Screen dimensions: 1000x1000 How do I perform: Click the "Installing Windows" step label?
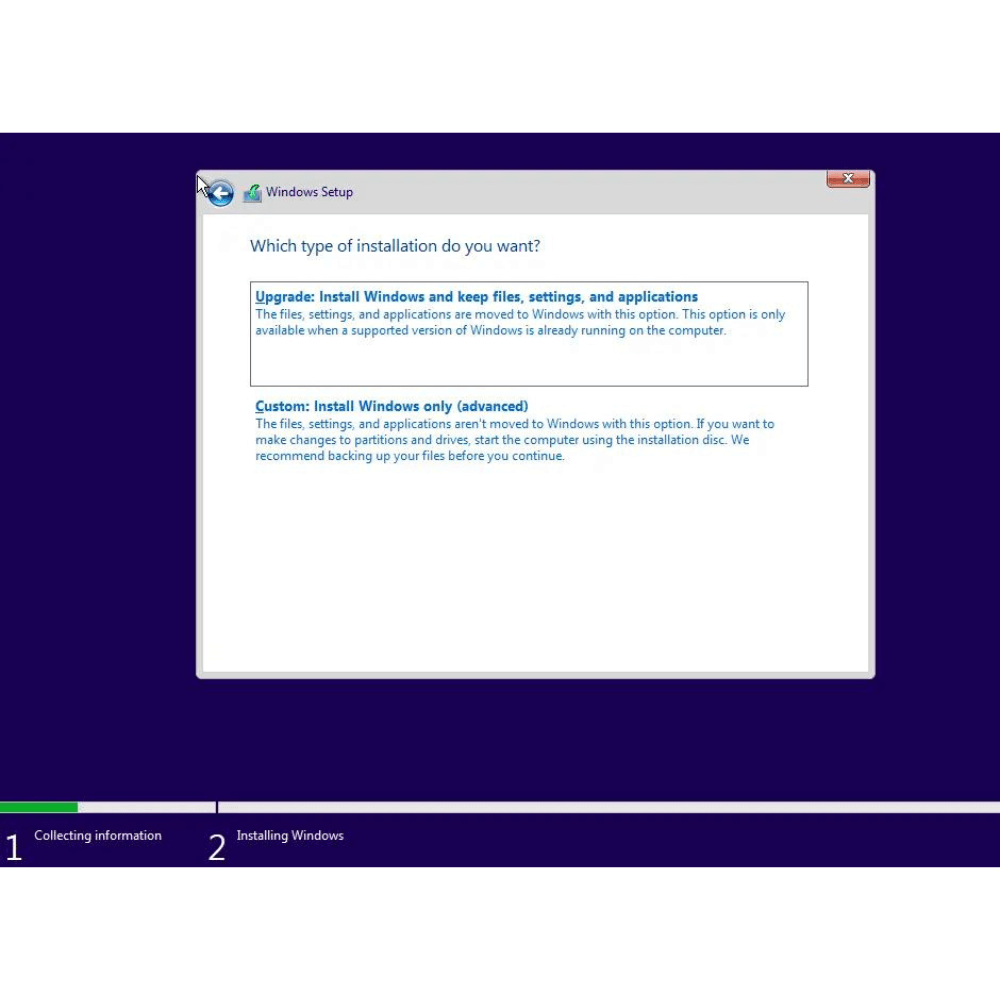click(x=290, y=836)
